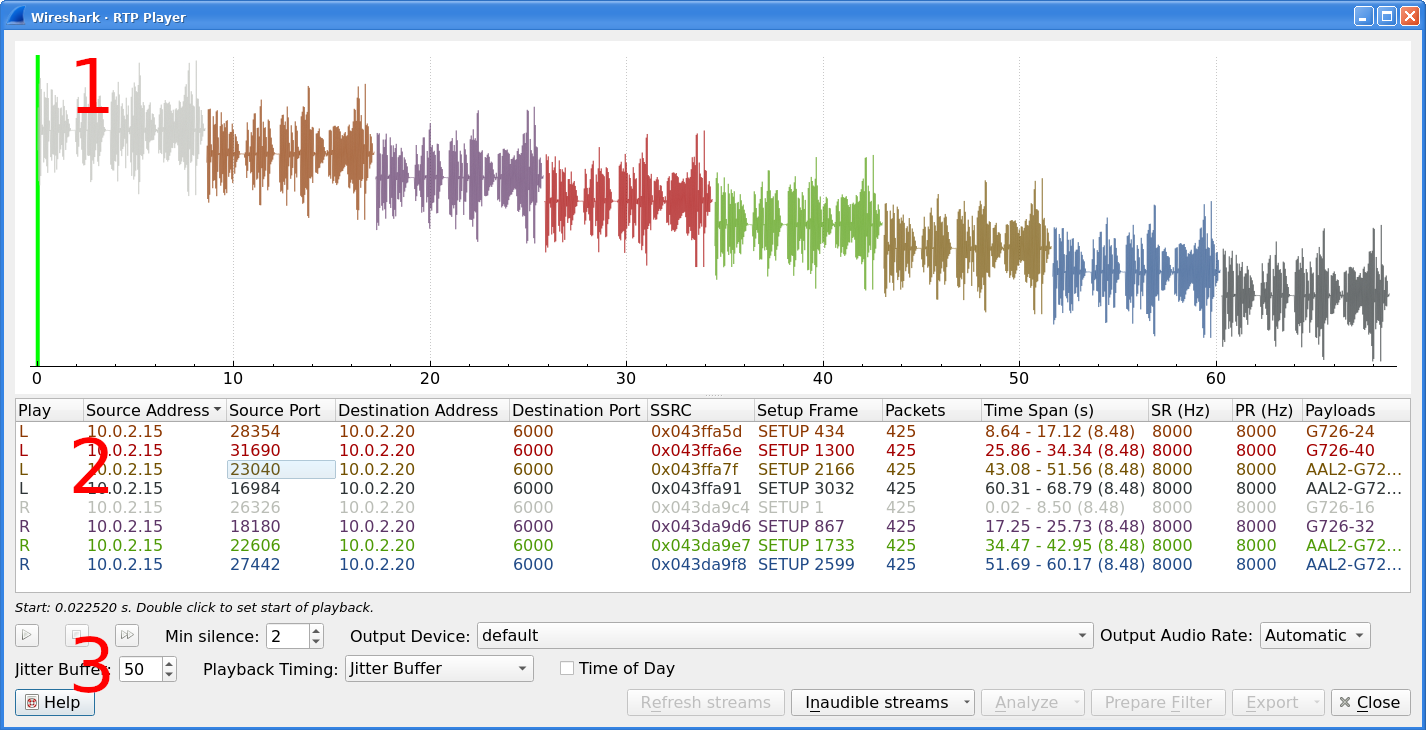The width and height of the screenshot is (1426, 730).
Task: Click the Stop playback icon
Action: pos(76,635)
